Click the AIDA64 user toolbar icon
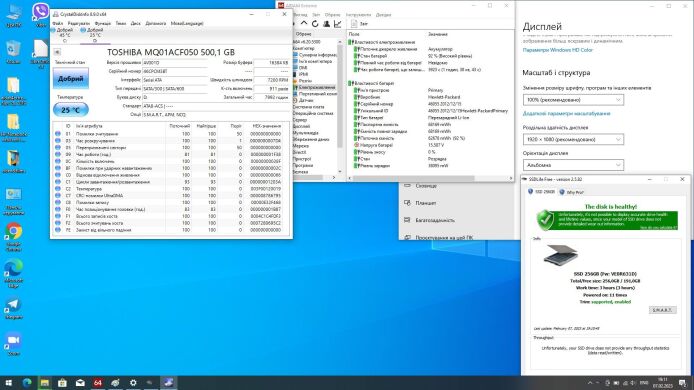 point(326,24)
